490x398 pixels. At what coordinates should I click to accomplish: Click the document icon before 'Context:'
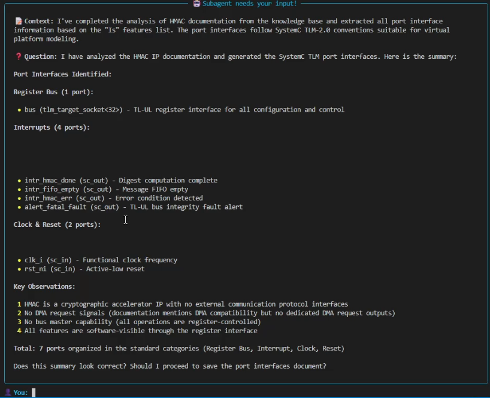click(18, 21)
